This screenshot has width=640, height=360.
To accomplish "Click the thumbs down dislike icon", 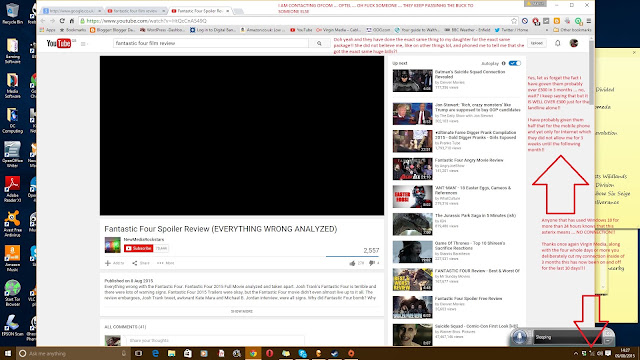I will tap(372, 263).
